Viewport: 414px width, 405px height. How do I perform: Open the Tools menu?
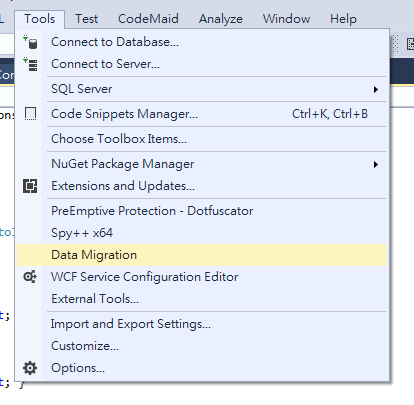[x=39, y=19]
